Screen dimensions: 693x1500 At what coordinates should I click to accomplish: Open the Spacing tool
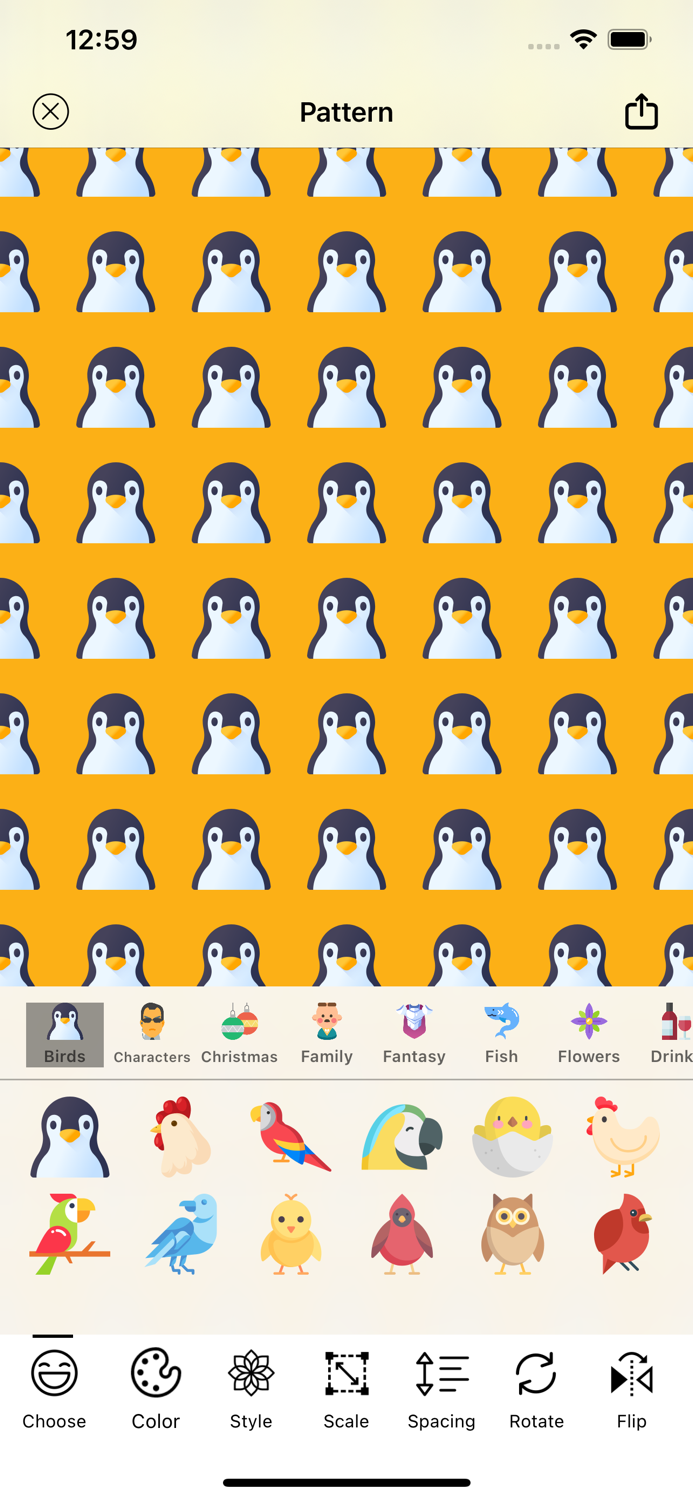tap(441, 1390)
